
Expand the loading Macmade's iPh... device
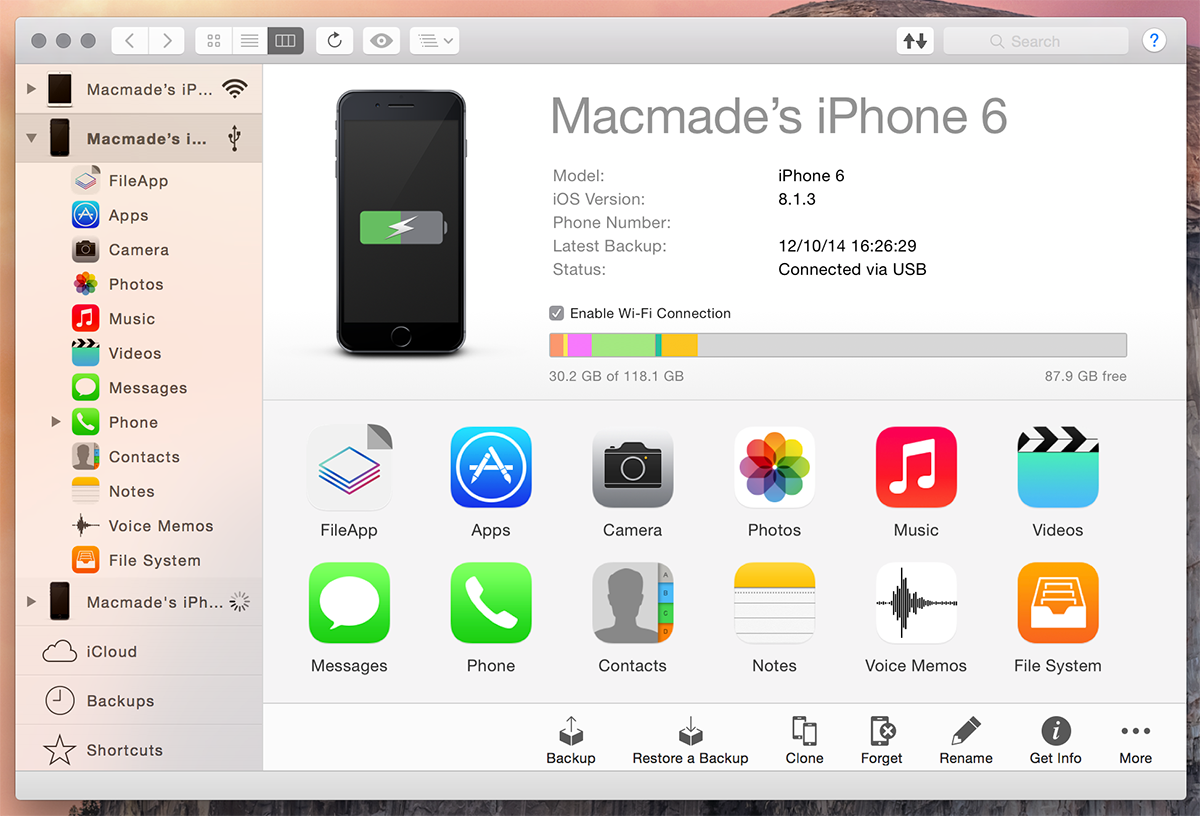click(31, 602)
